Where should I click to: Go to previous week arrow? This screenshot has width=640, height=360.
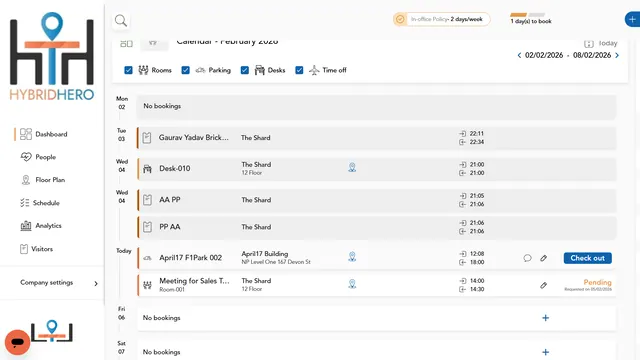519,55
